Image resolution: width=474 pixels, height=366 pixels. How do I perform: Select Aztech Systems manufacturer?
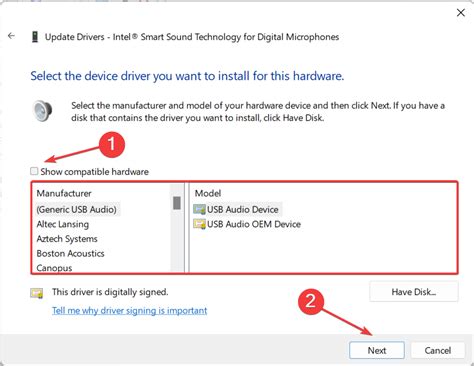(x=67, y=239)
